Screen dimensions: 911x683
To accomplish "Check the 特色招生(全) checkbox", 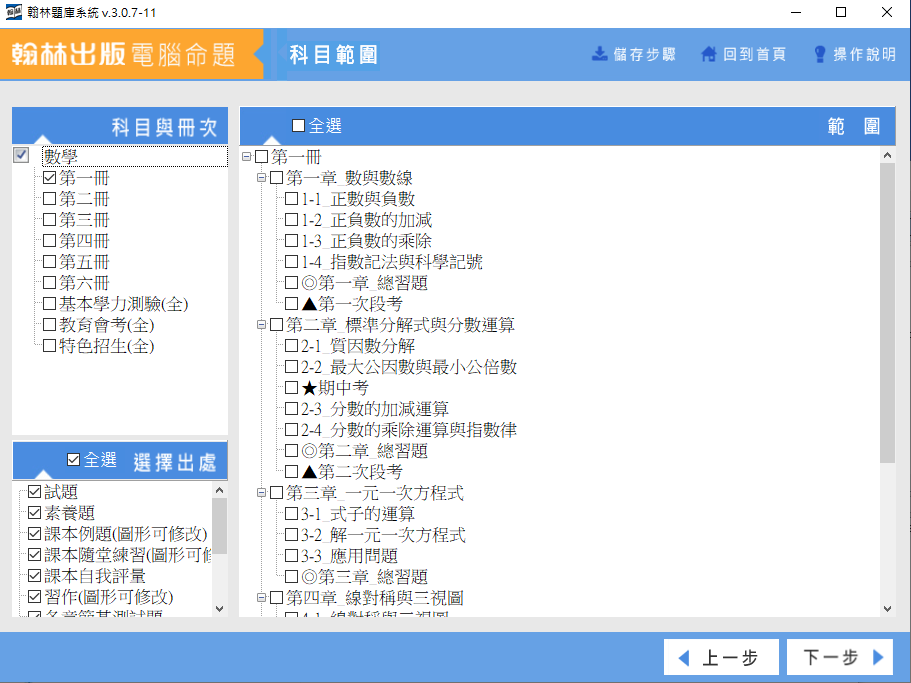I will point(49,346).
